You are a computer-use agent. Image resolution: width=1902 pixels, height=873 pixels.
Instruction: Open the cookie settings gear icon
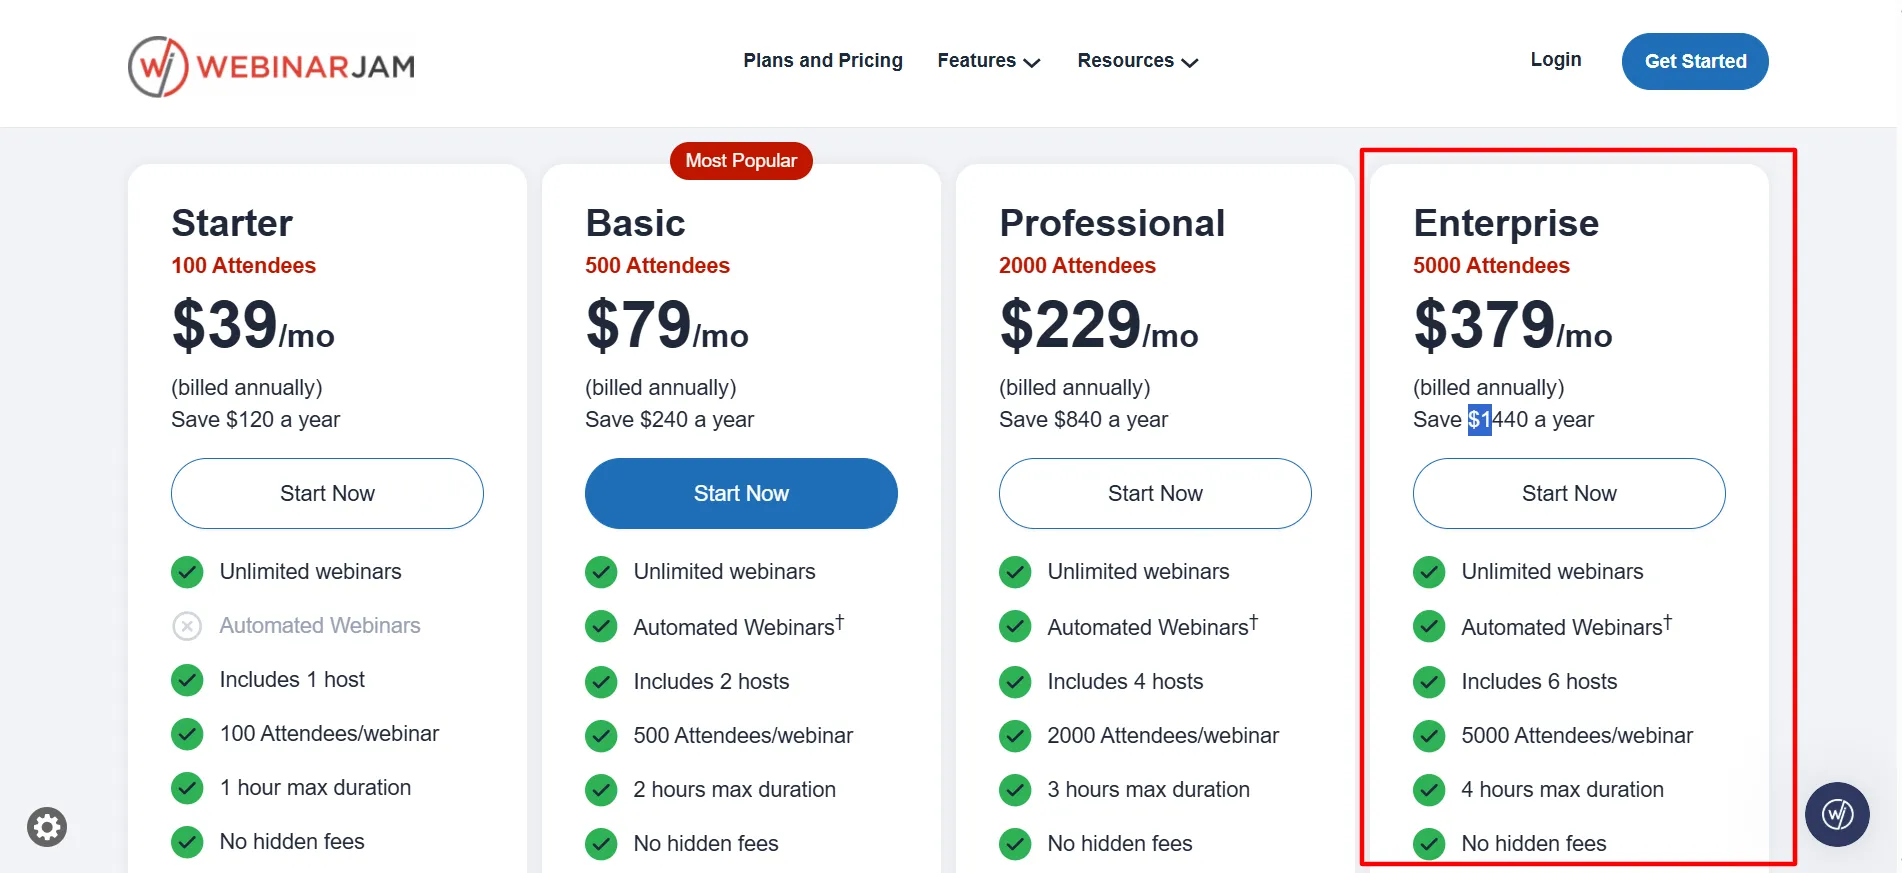47,827
